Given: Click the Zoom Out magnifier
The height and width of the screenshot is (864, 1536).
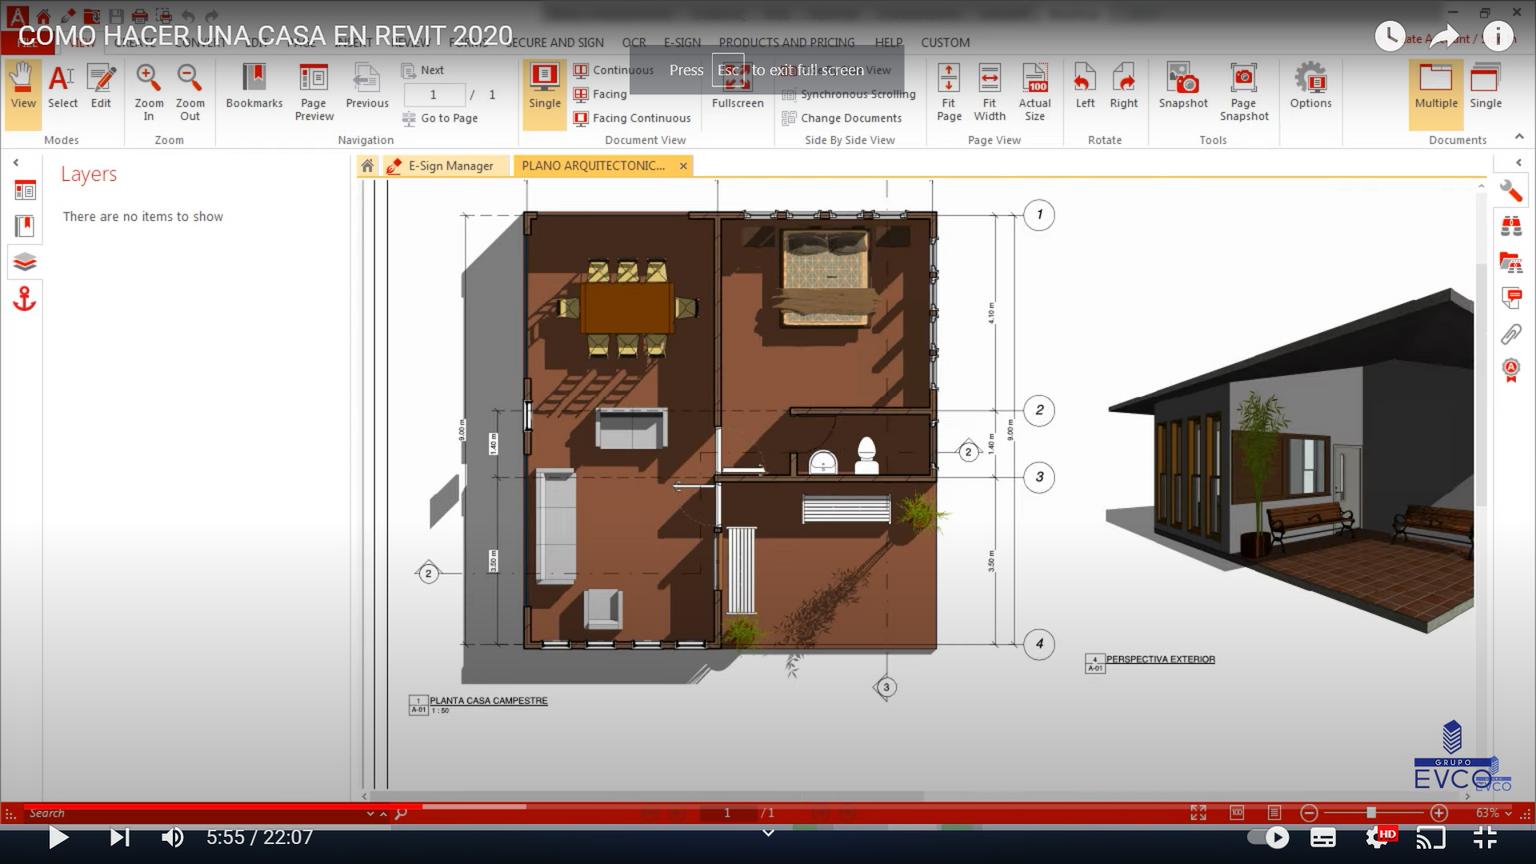Looking at the screenshot, I should [x=190, y=93].
